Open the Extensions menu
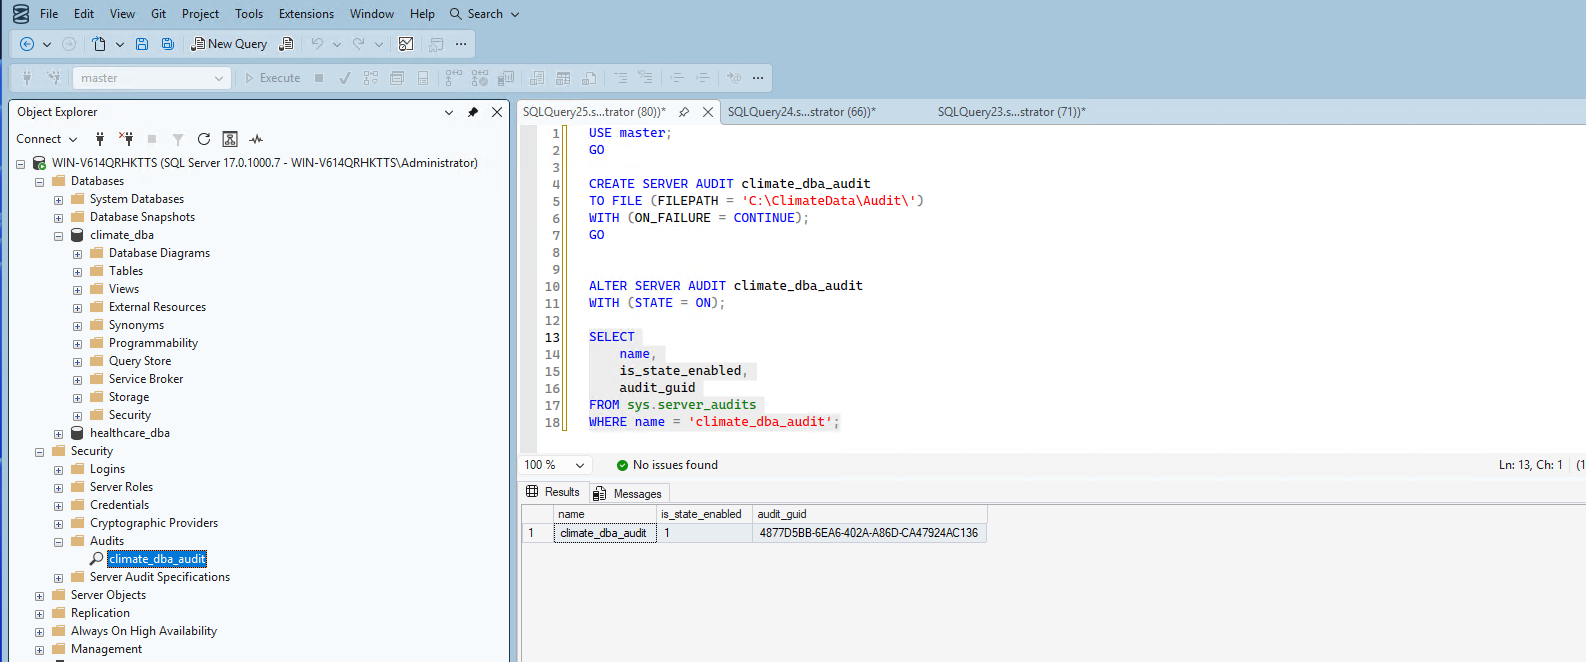This screenshot has width=1586, height=662. tap(306, 14)
